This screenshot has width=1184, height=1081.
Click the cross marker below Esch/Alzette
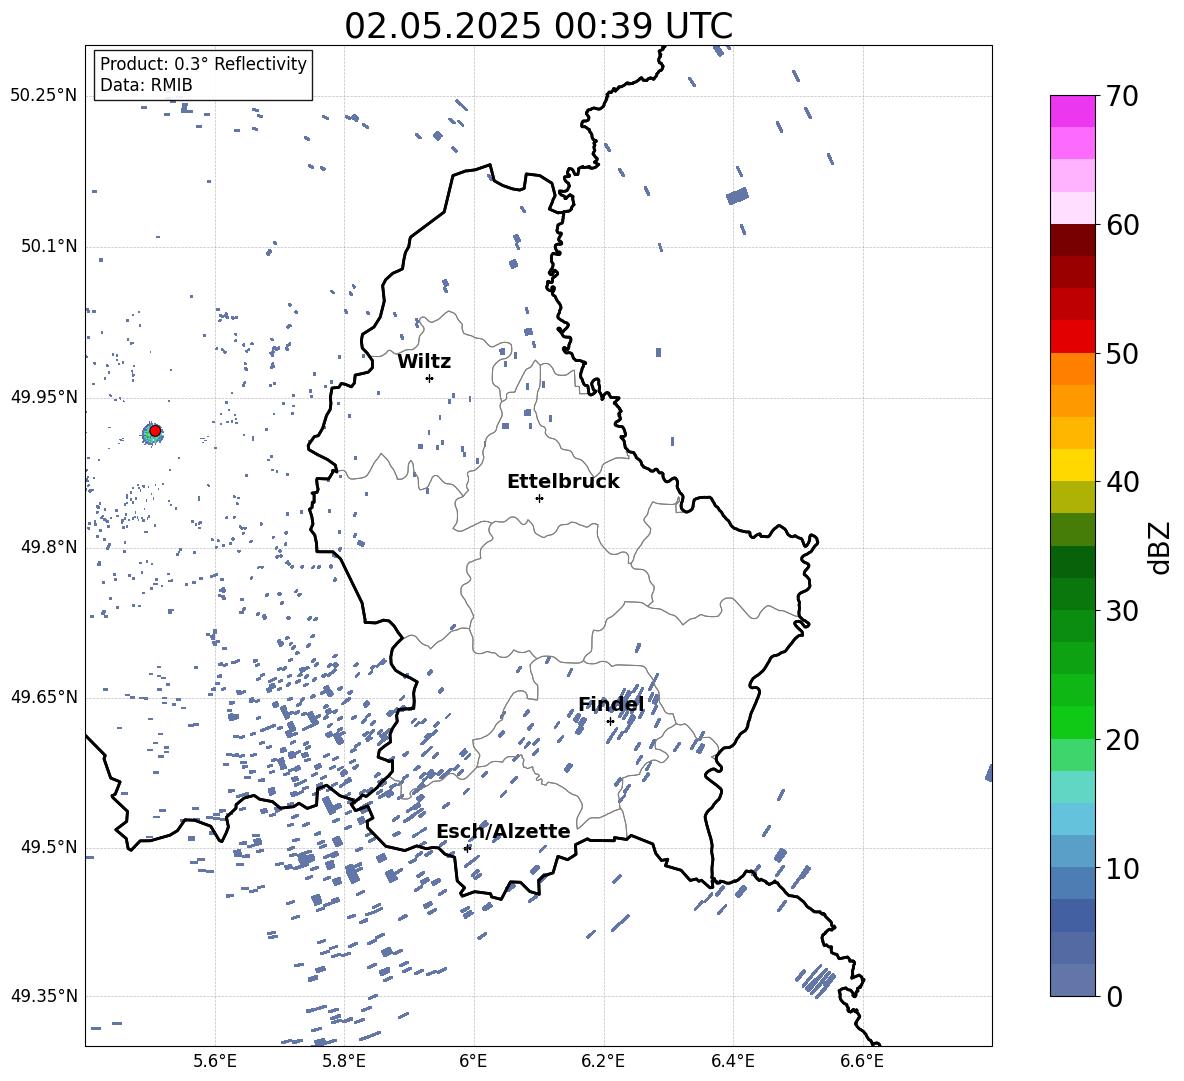(467, 848)
